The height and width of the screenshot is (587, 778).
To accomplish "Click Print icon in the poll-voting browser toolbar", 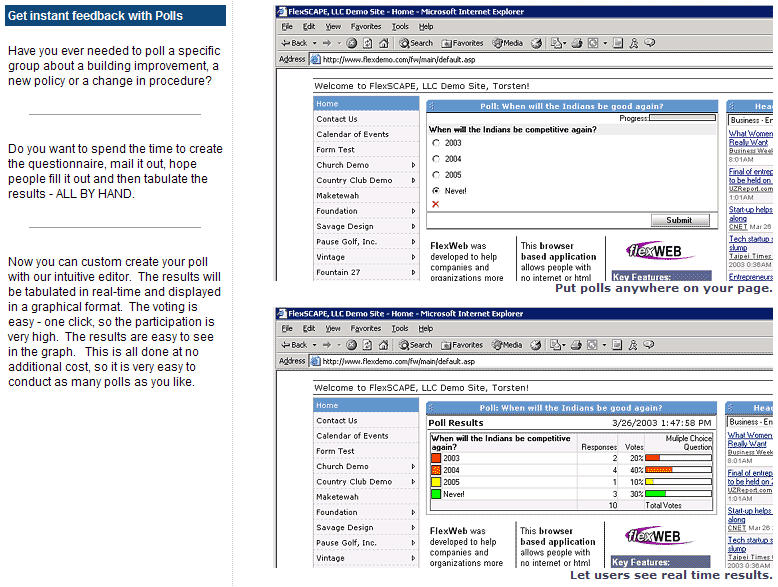I will coord(577,43).
